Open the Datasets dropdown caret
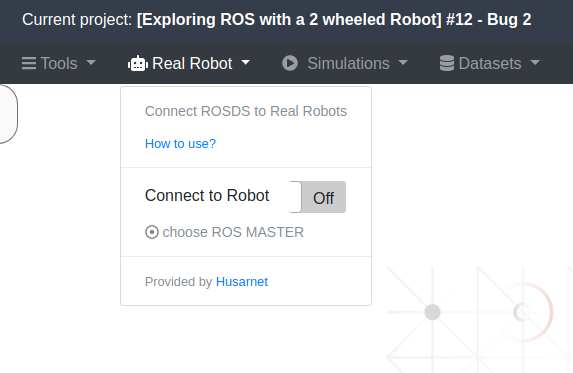This screenshot has height=373, width=573. click(x=535, y=63)
